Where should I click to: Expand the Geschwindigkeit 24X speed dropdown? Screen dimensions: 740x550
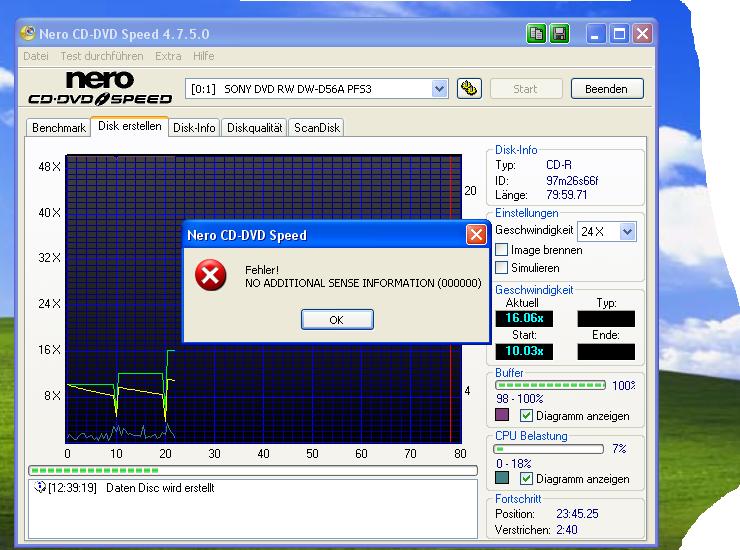point(627,232)
